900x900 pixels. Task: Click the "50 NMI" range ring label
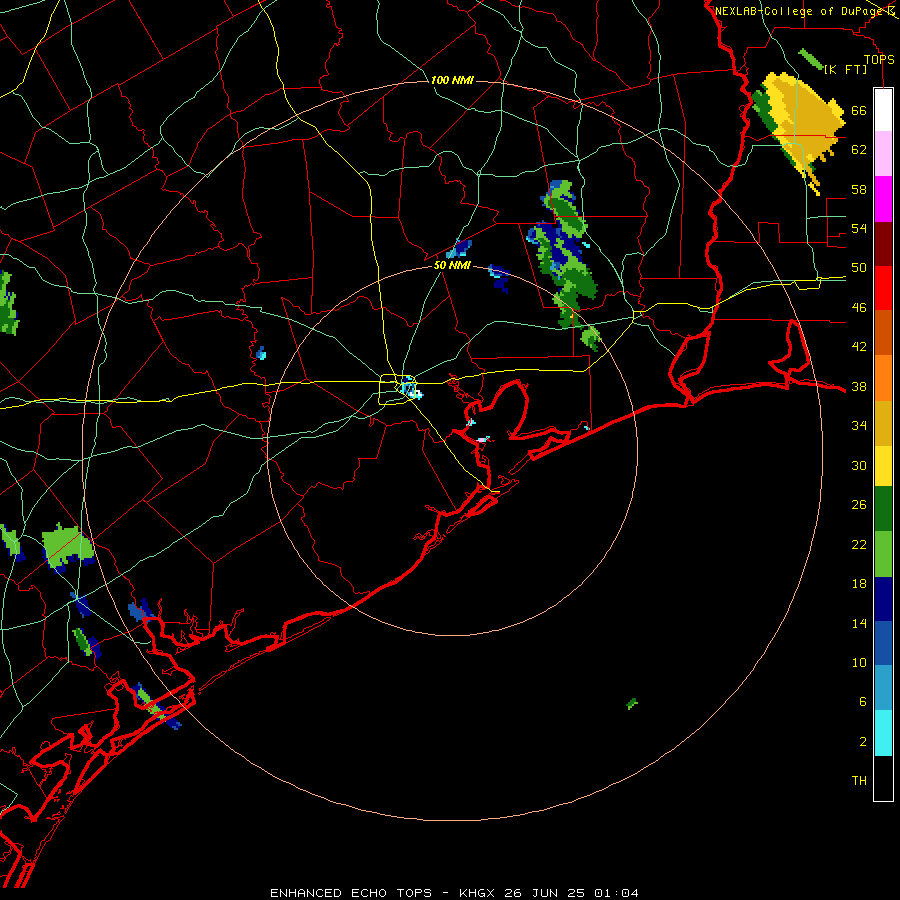452,265
